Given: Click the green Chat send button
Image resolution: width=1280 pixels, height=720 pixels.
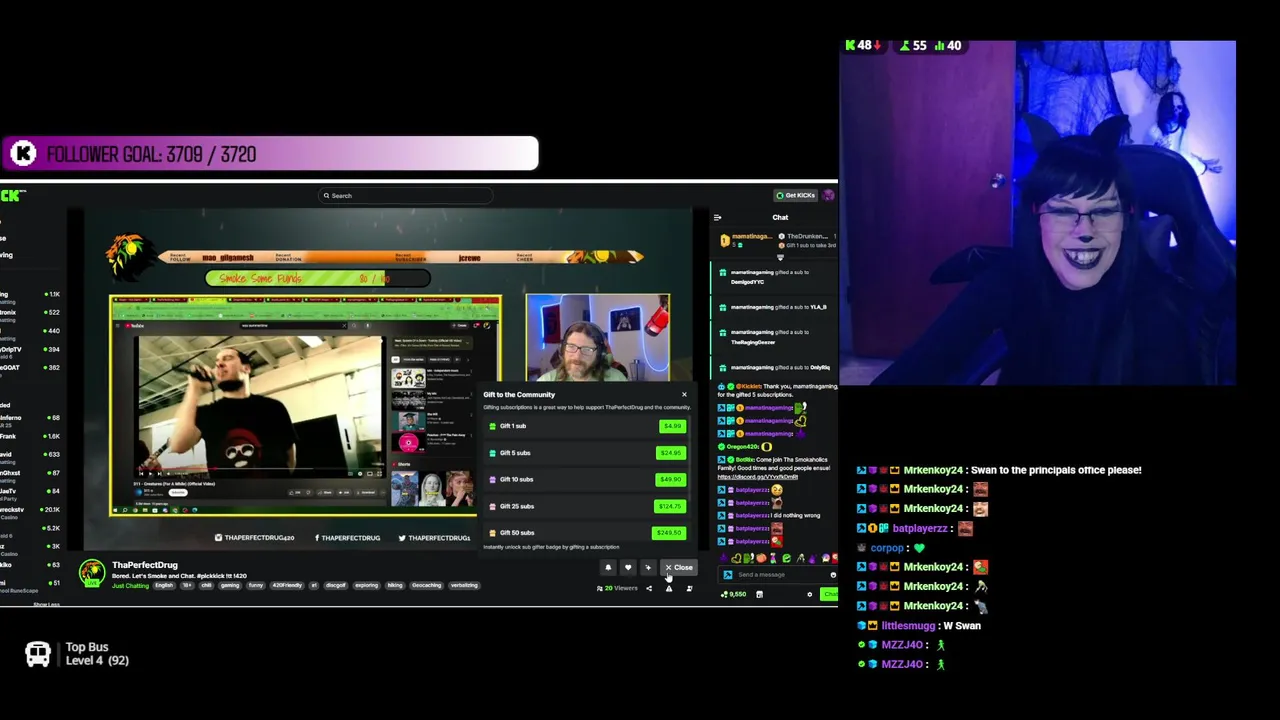Looking at the screenshot, I should (829, 595).
